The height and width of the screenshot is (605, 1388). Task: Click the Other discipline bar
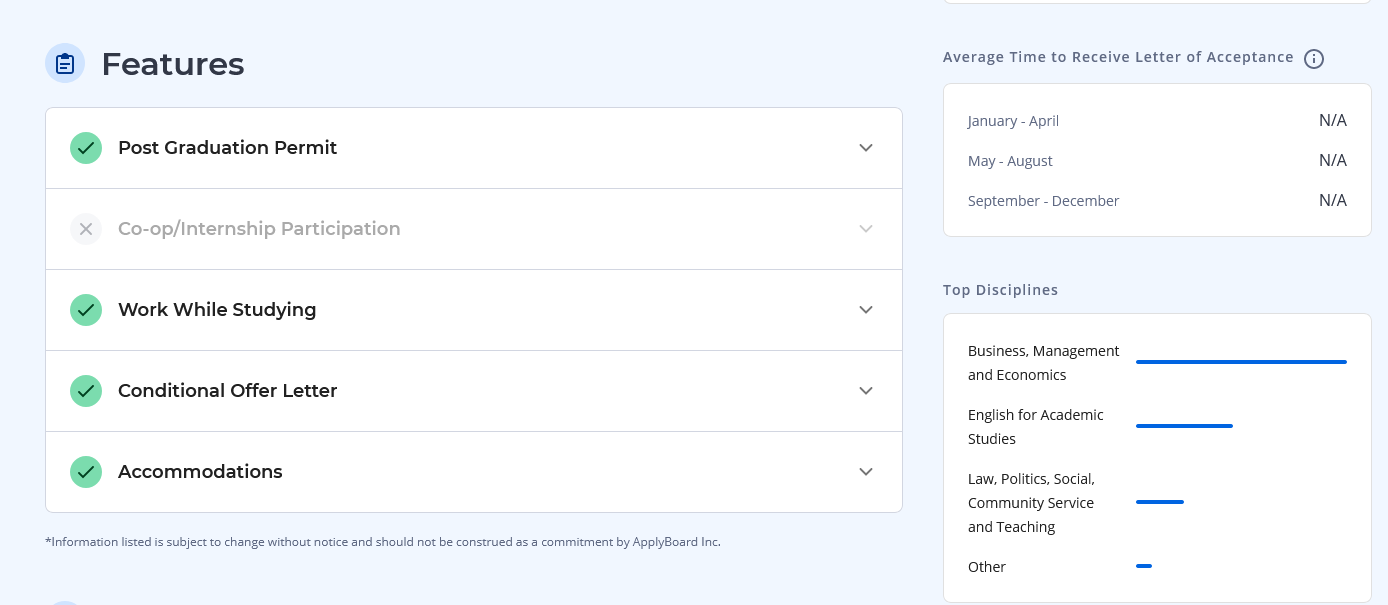(1144, 566)
